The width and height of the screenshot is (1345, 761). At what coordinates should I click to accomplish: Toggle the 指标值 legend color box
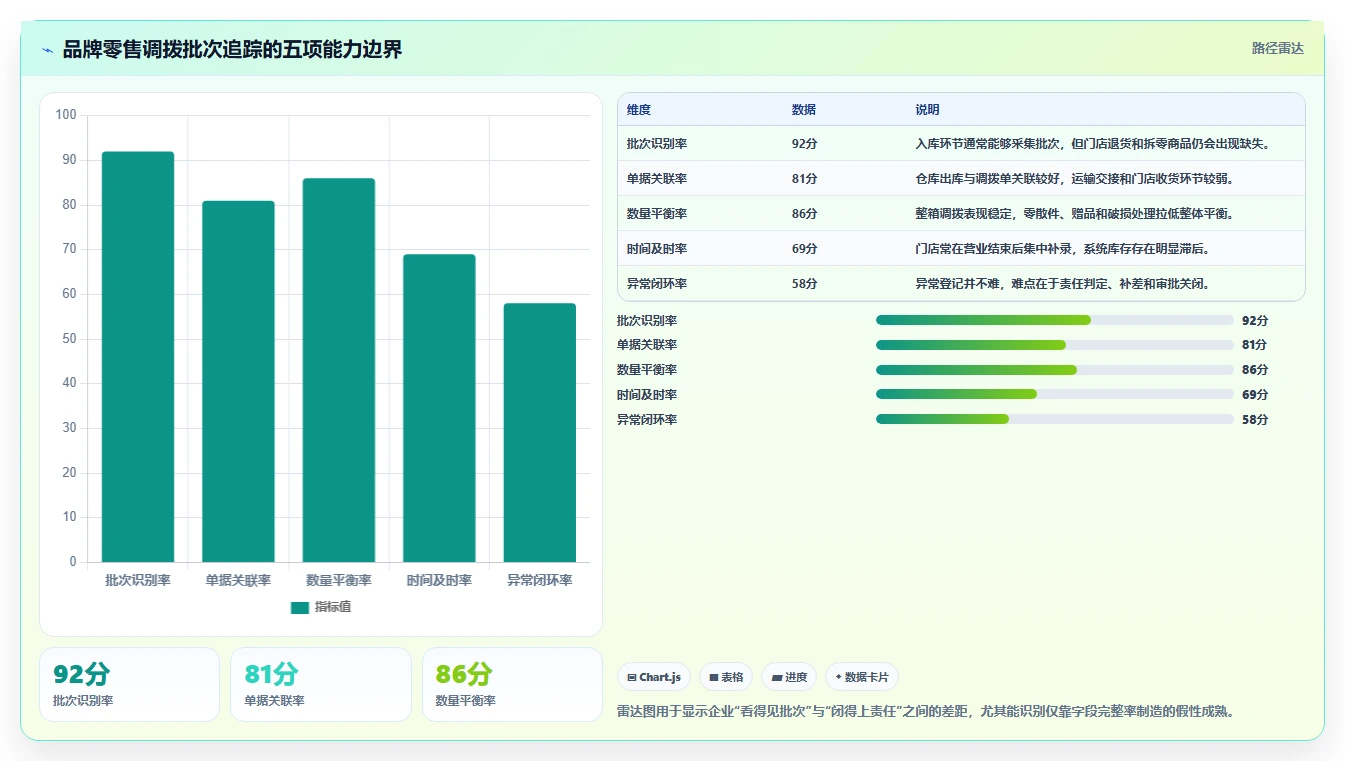click(x=300, y=607)
